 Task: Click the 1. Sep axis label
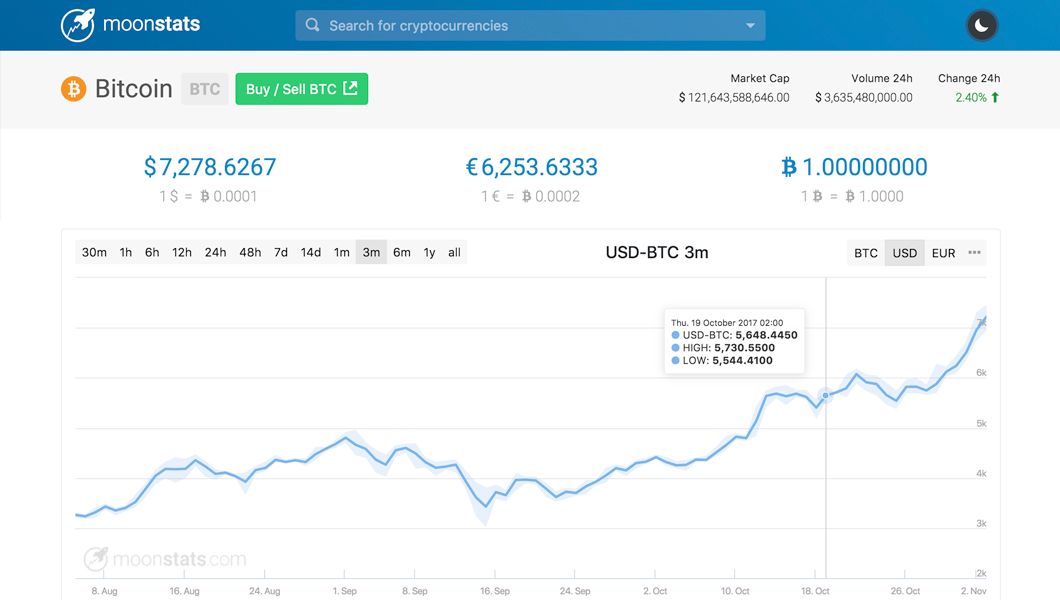point(344,591)
